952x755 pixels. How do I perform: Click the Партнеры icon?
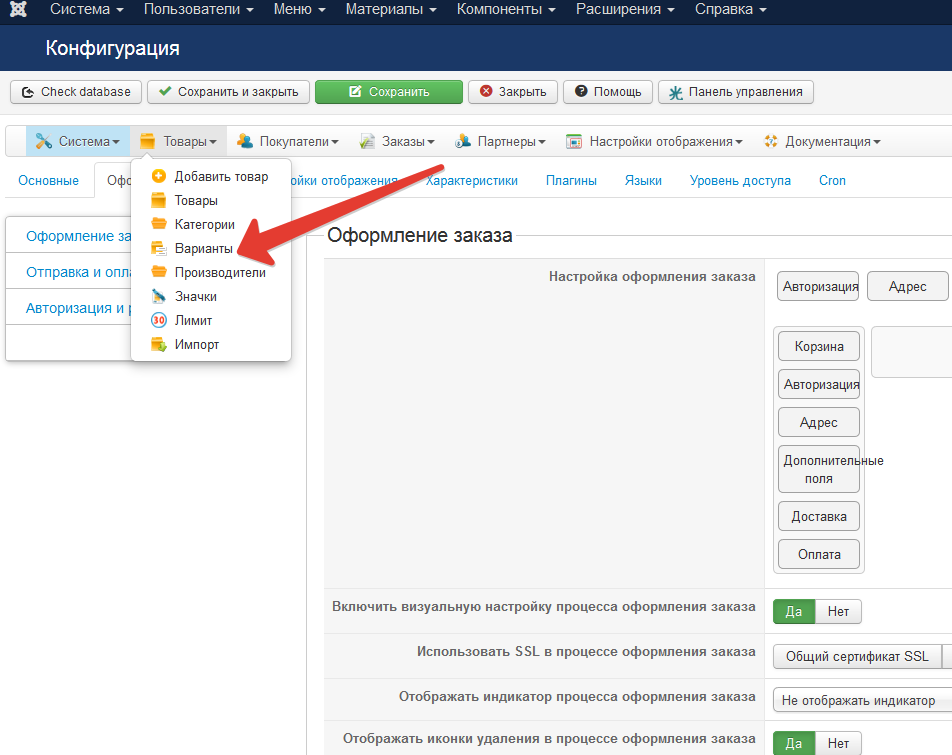coord(463,141)
